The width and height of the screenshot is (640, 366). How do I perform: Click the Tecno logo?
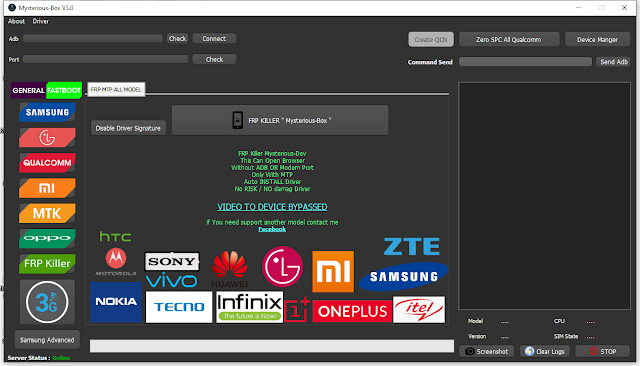(179, 307)
